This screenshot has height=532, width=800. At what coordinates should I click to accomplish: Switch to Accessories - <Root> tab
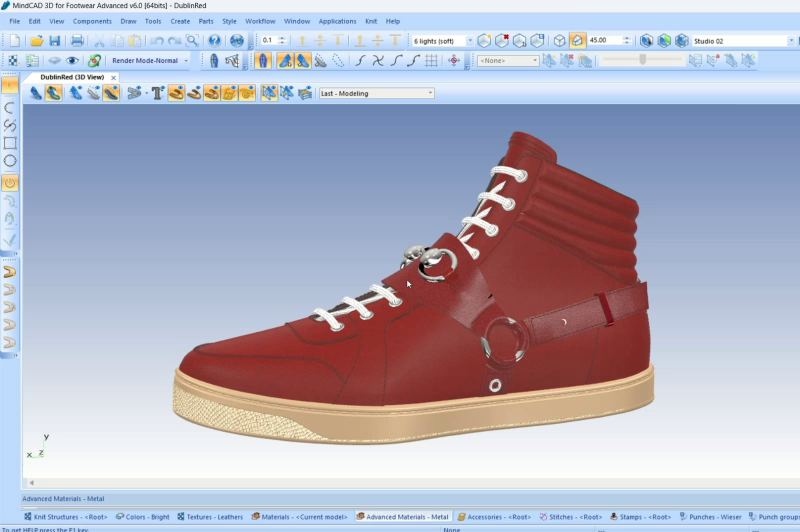pos(494,517)
